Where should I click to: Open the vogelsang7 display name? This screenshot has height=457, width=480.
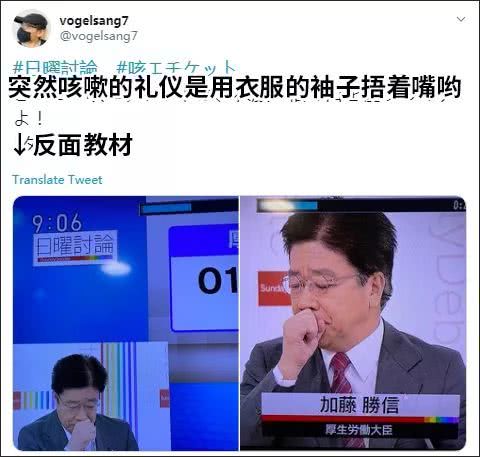(94, 21)
